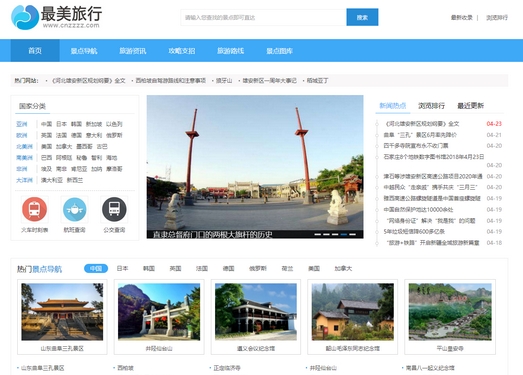Click the 最新收录 link at top right
The image size is (523, 375).
462,17
